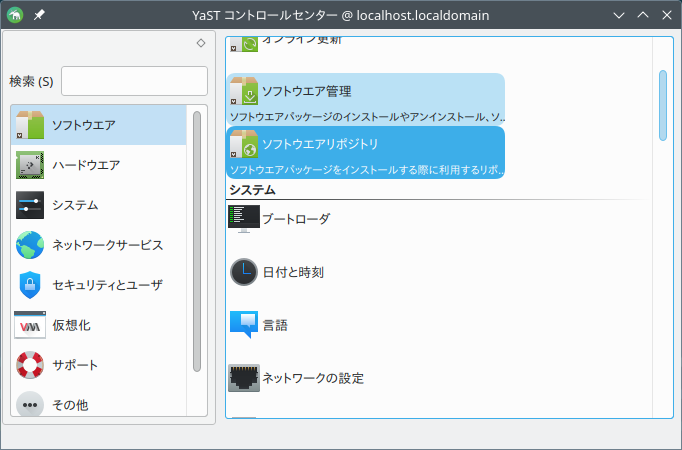Click the ブートローダ module label
Screen dimensions: 682x450
pos(296,219)
